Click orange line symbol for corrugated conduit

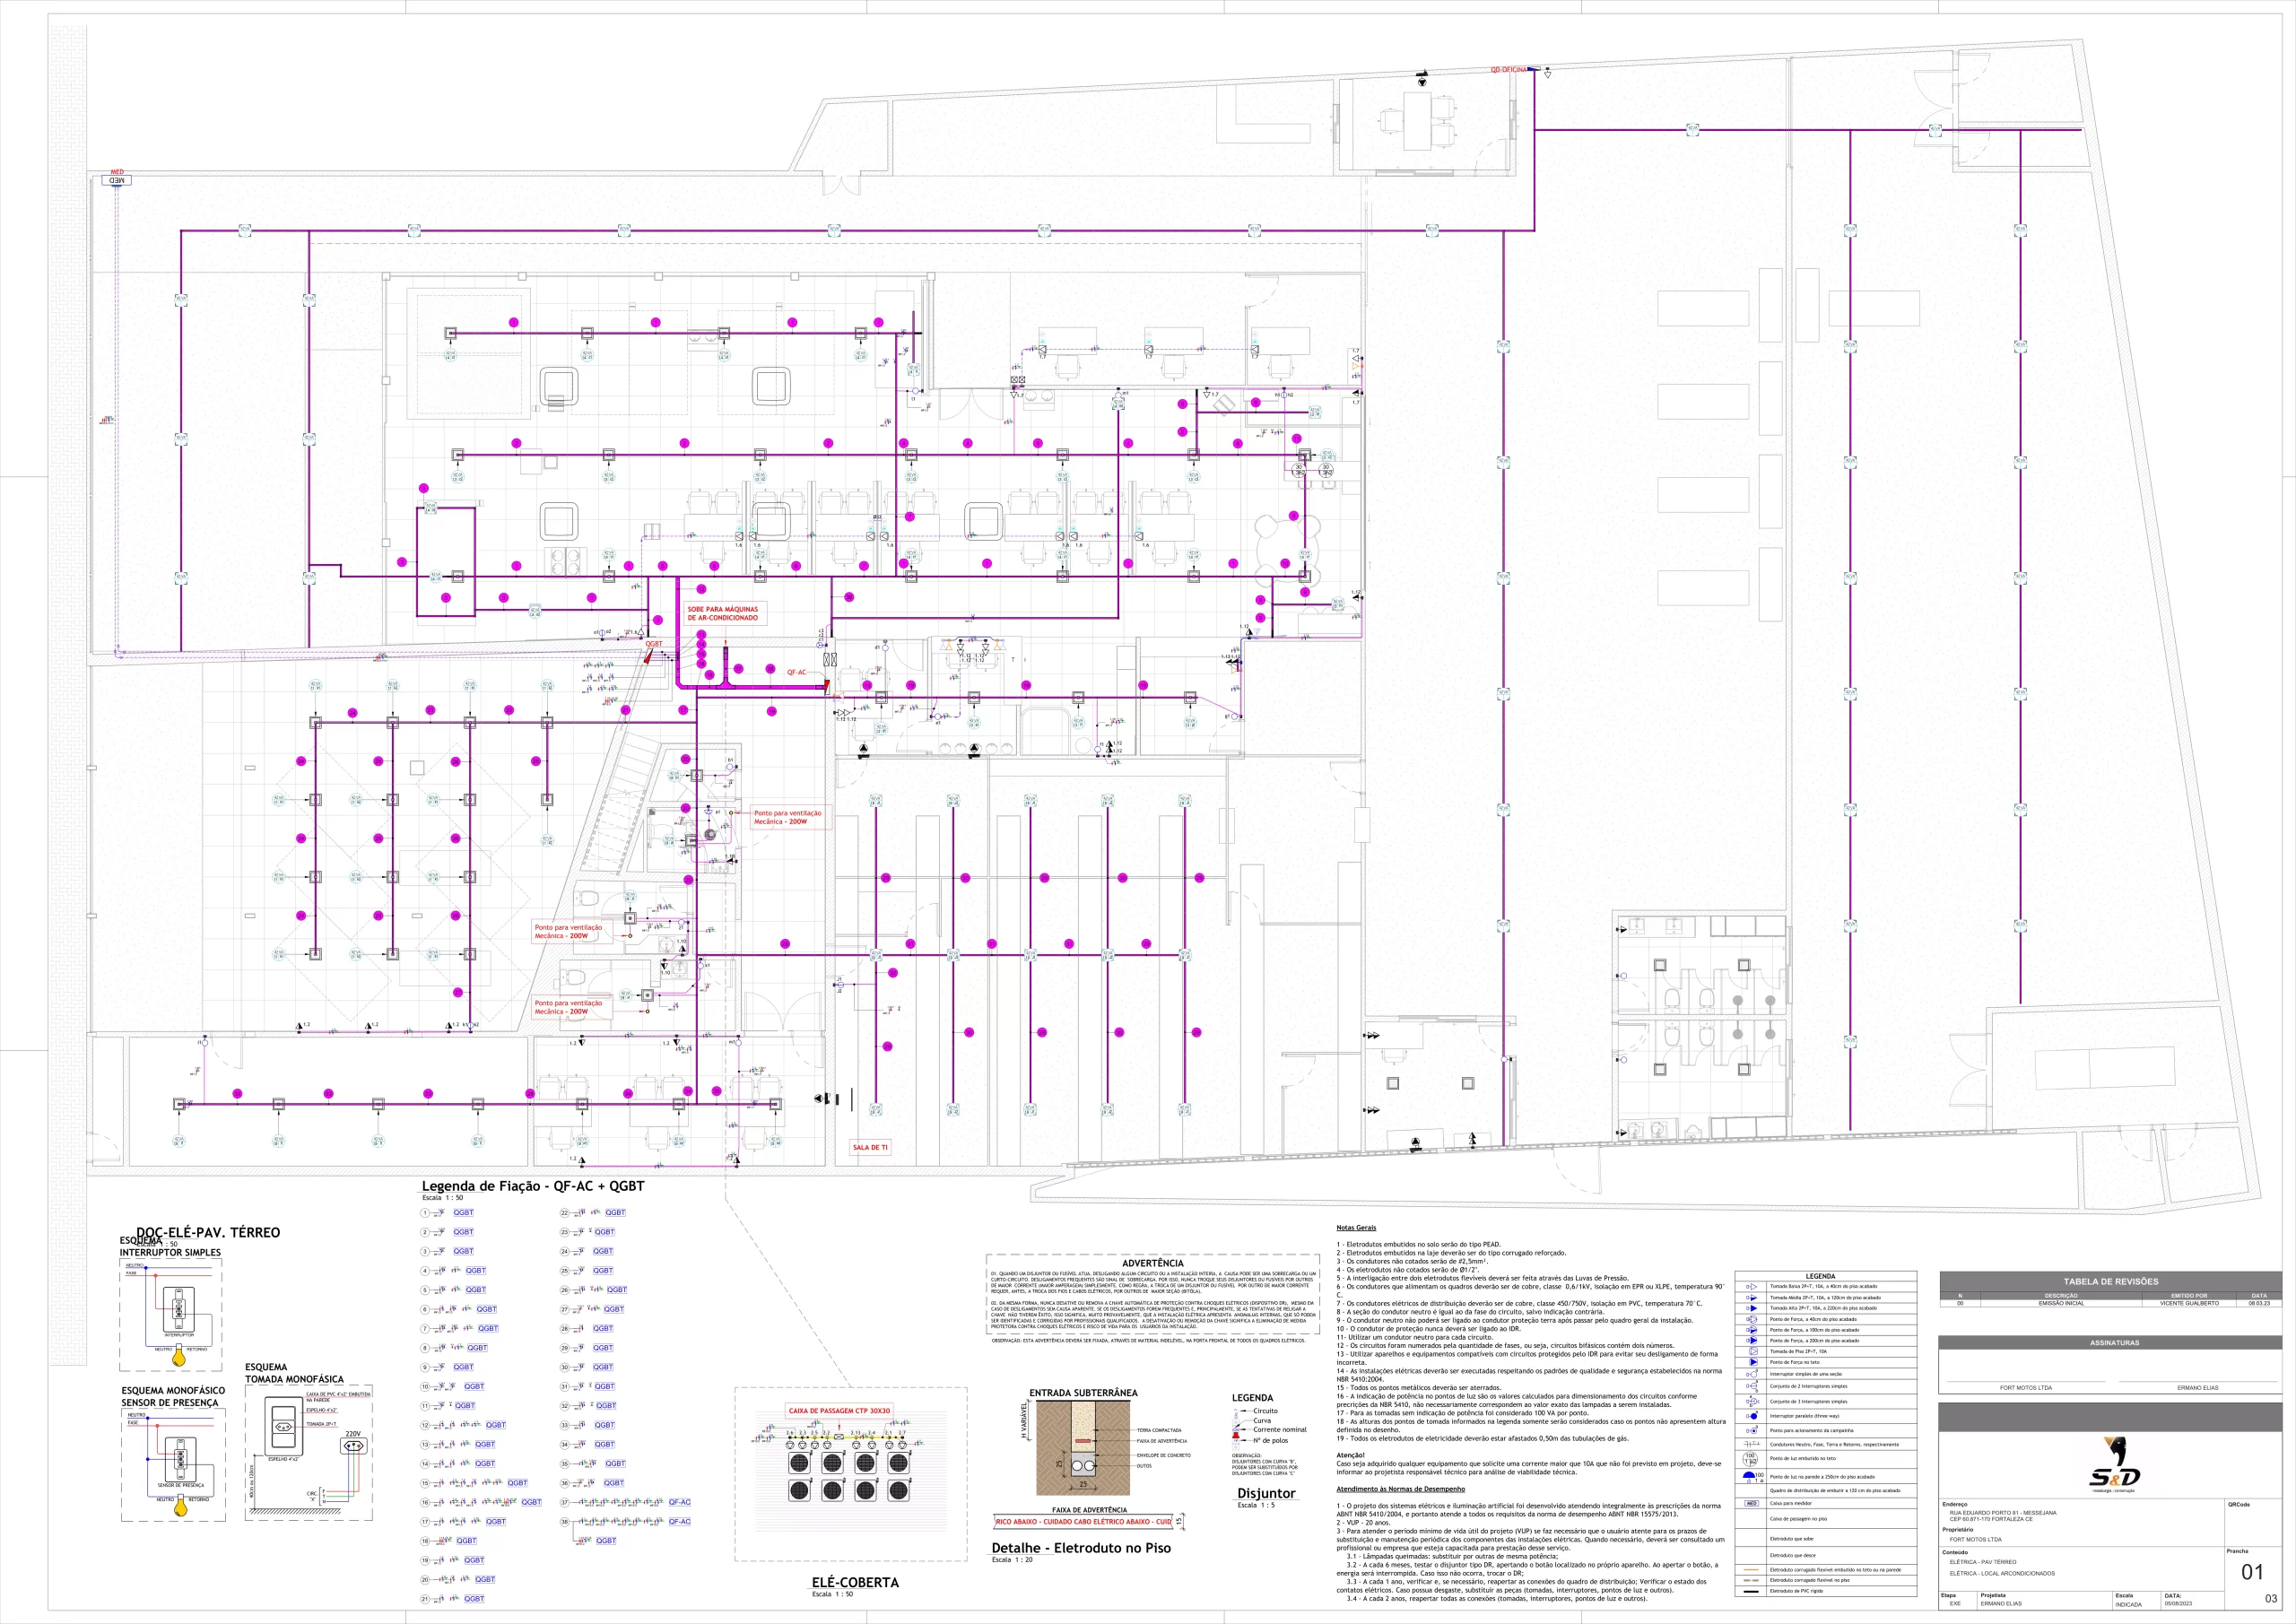click(1751, 1570)
